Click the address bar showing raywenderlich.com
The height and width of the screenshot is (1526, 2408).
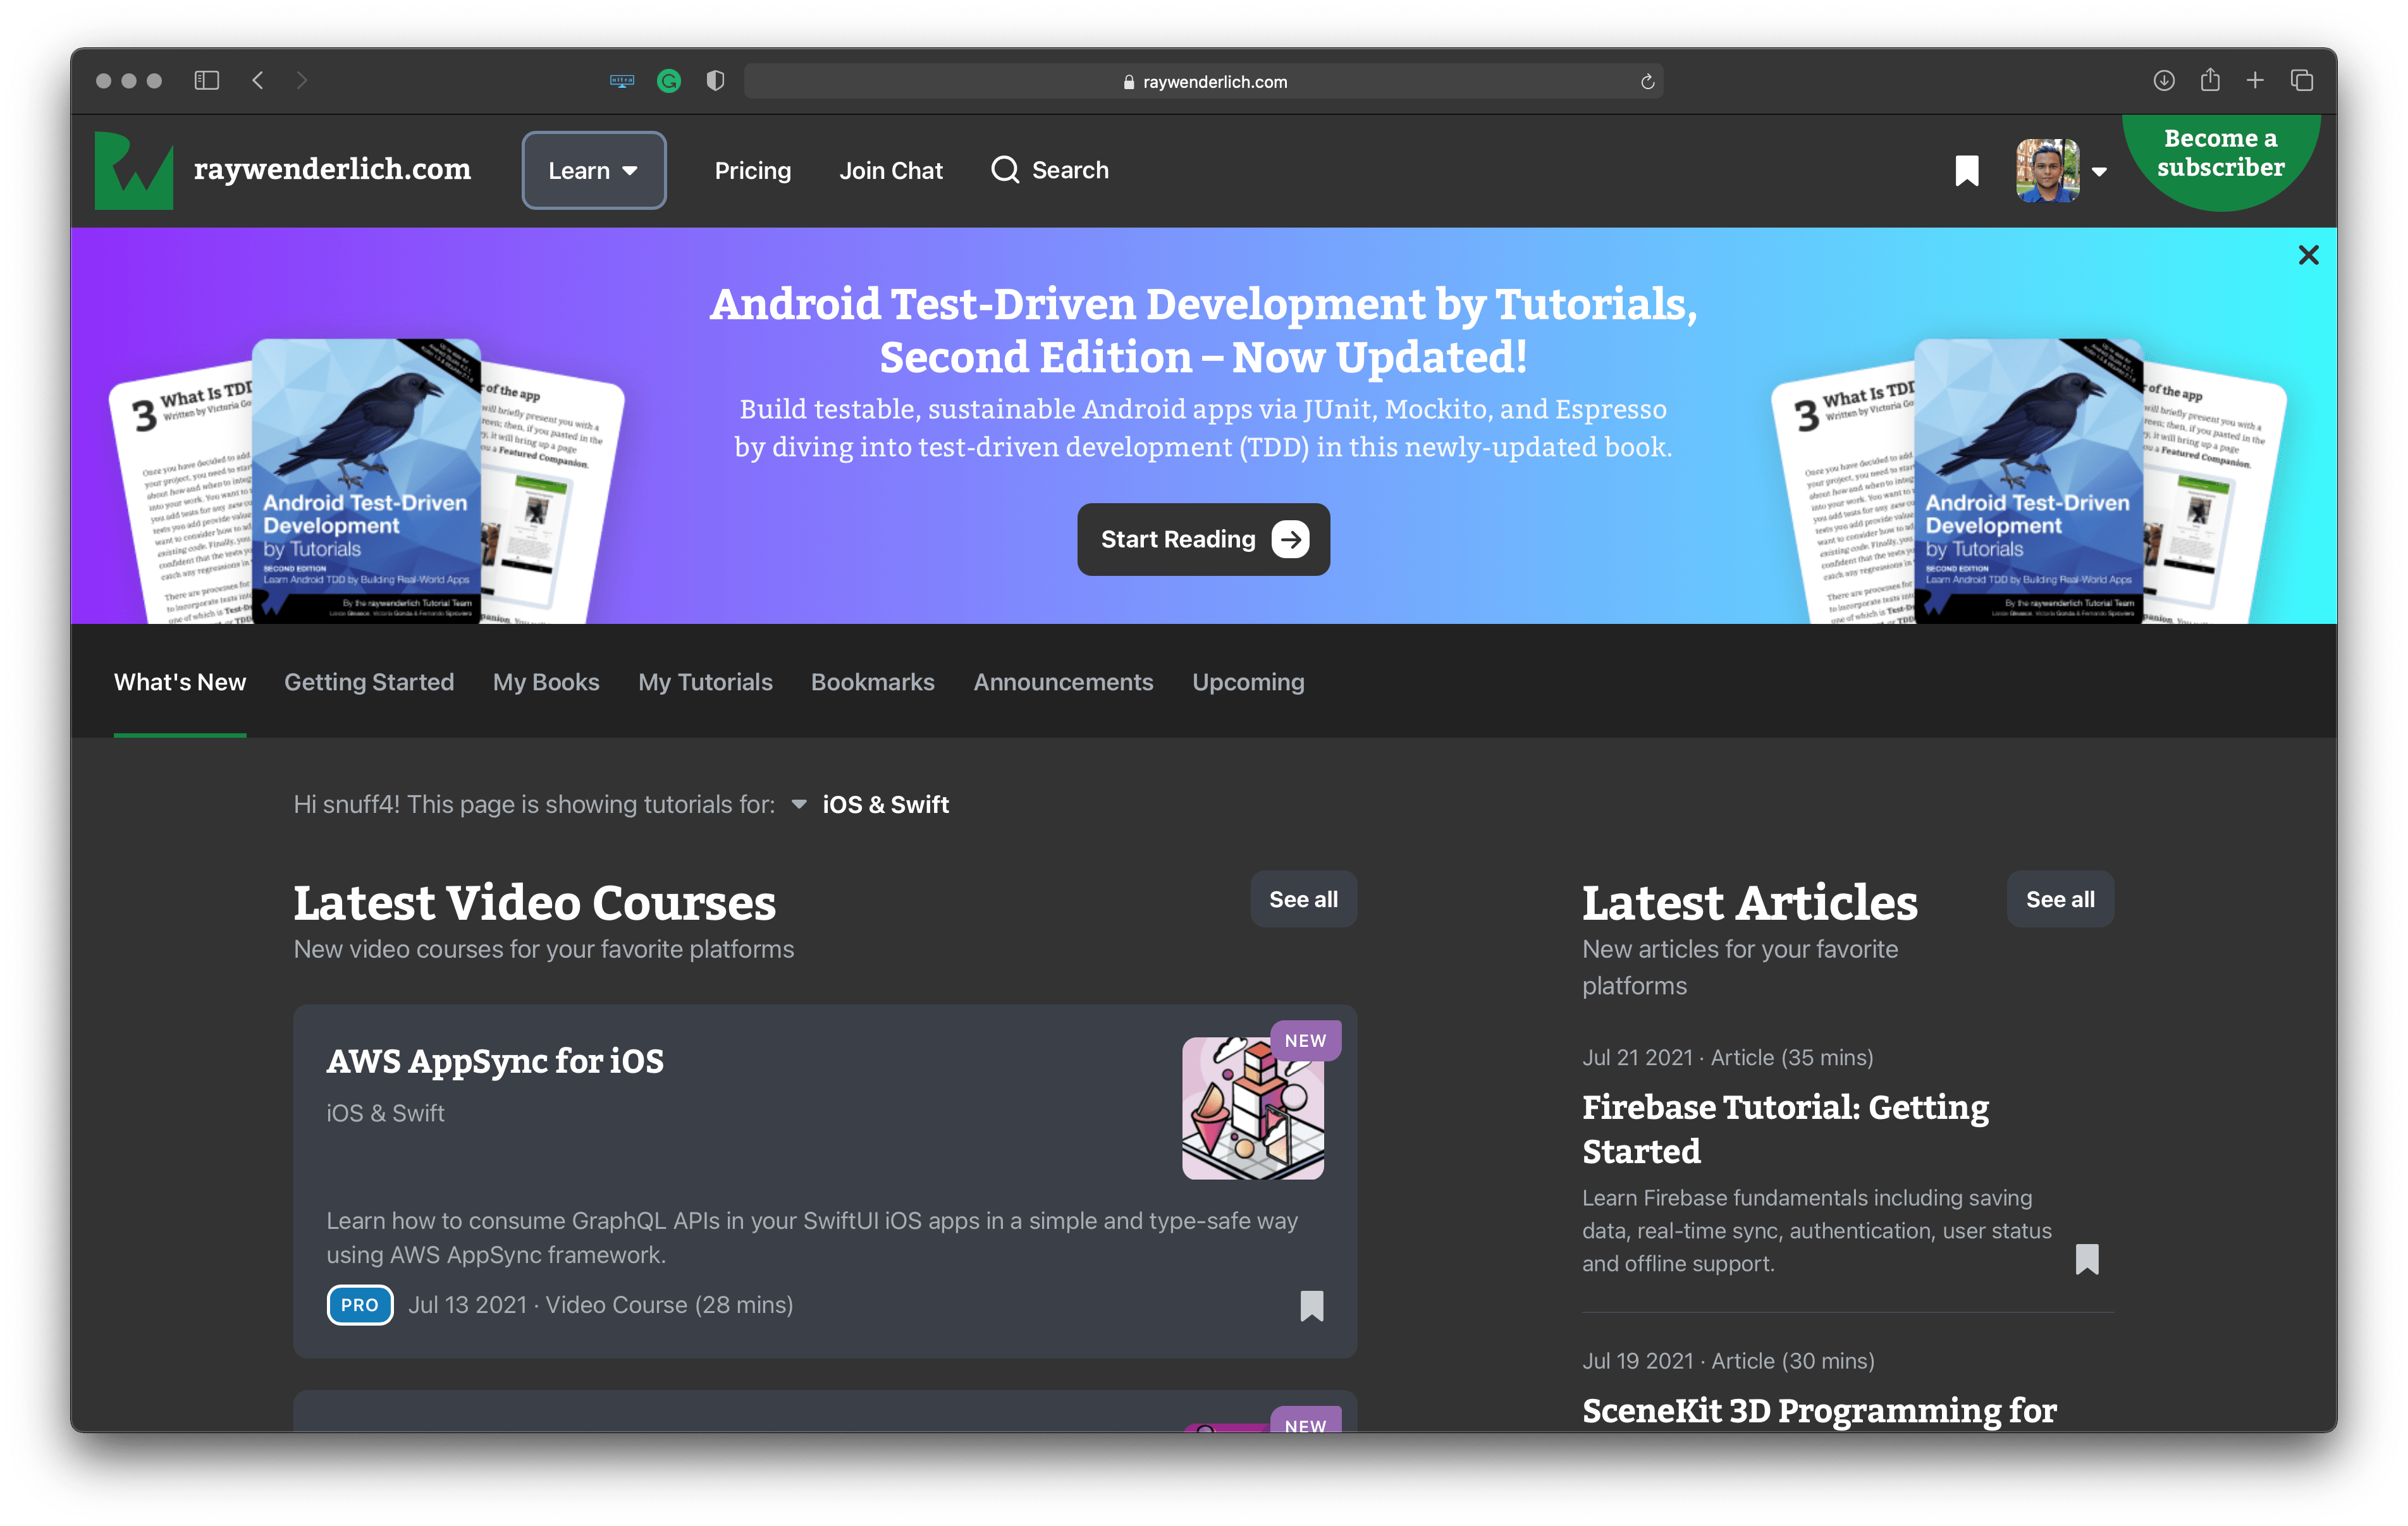click(1203, 81)
